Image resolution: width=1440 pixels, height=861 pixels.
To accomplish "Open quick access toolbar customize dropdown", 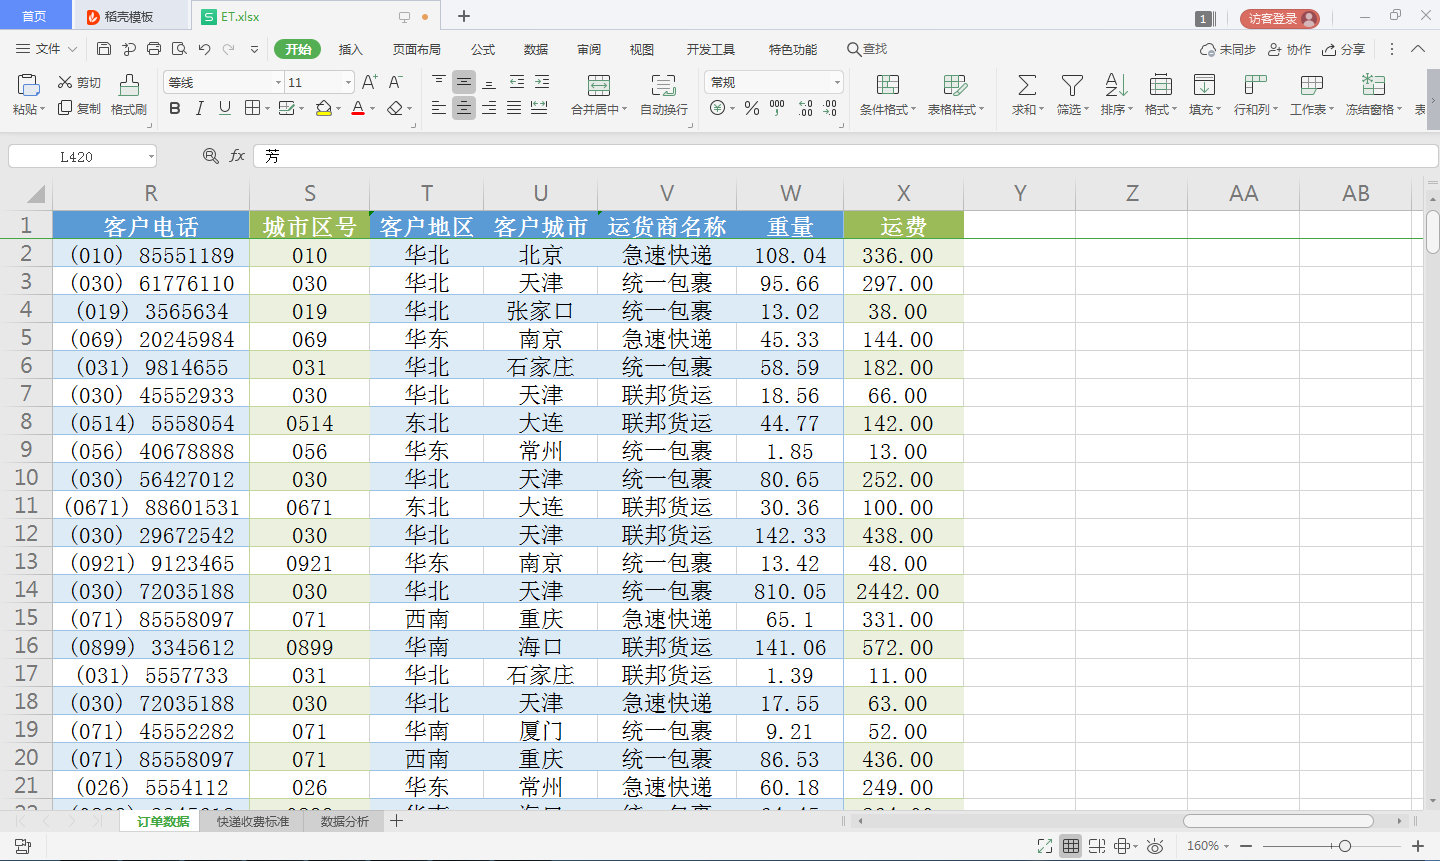I will pos(254,49).
